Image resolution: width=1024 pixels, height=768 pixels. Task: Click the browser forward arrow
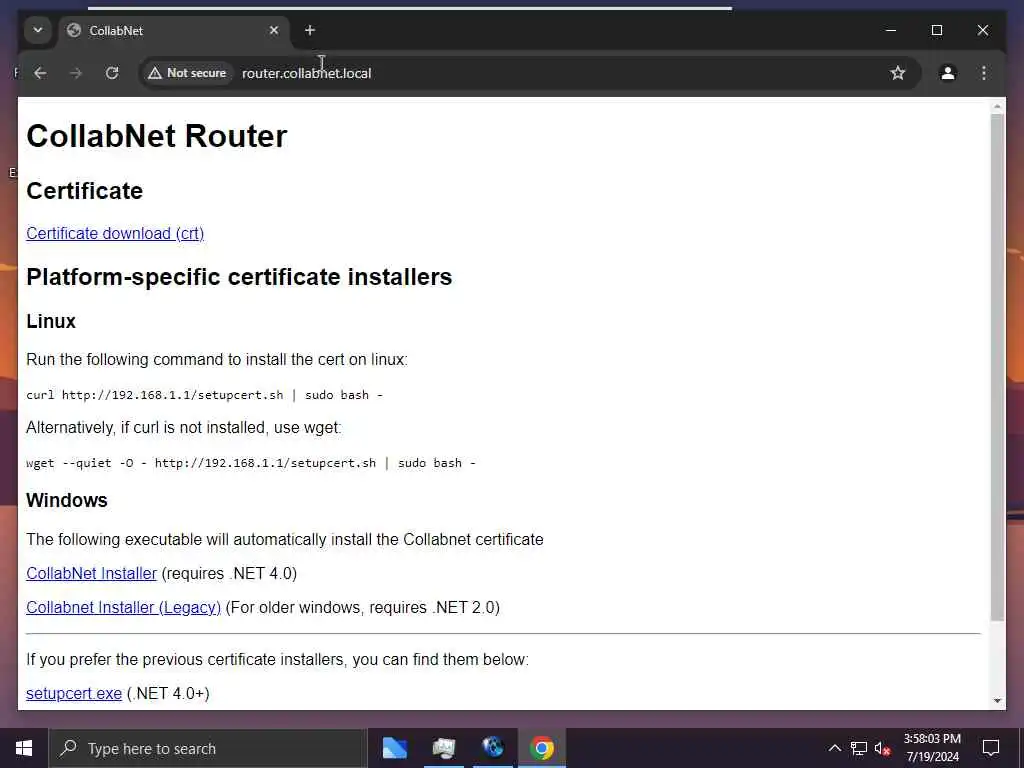click(76, 73)
